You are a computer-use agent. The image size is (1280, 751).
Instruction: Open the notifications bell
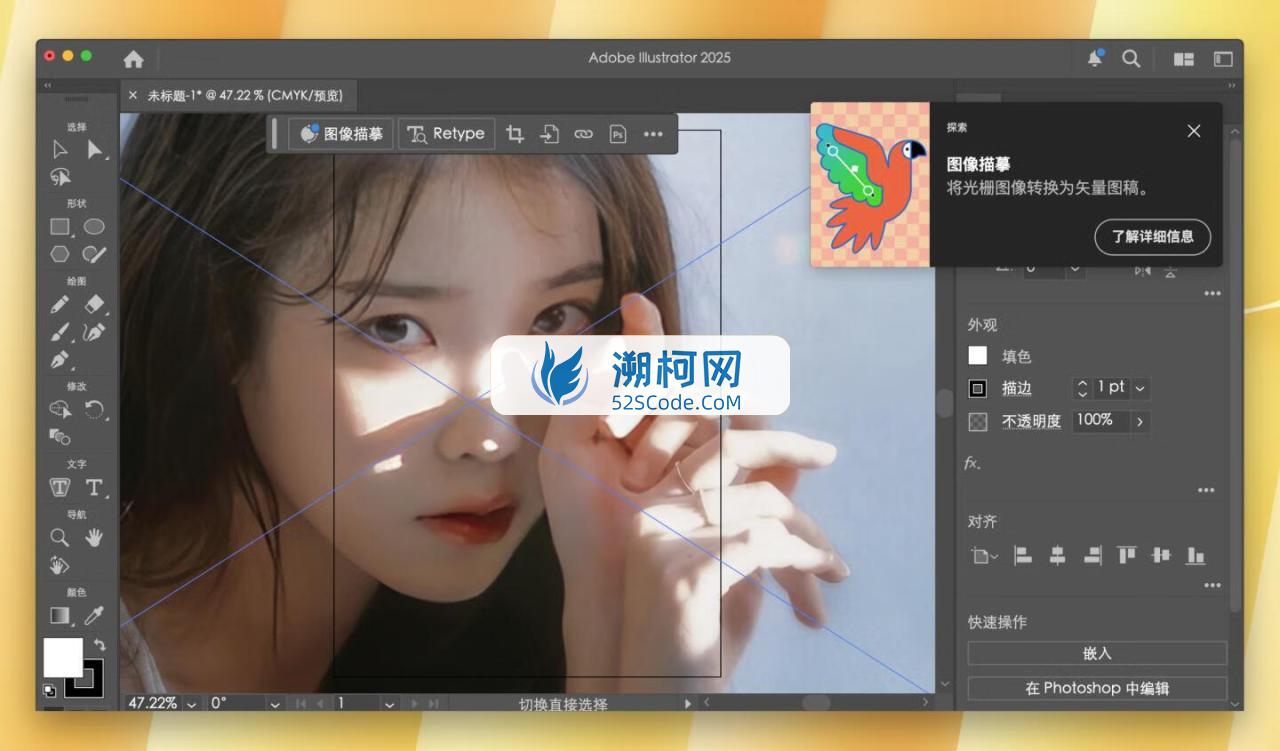click(x=1095, y=58)
